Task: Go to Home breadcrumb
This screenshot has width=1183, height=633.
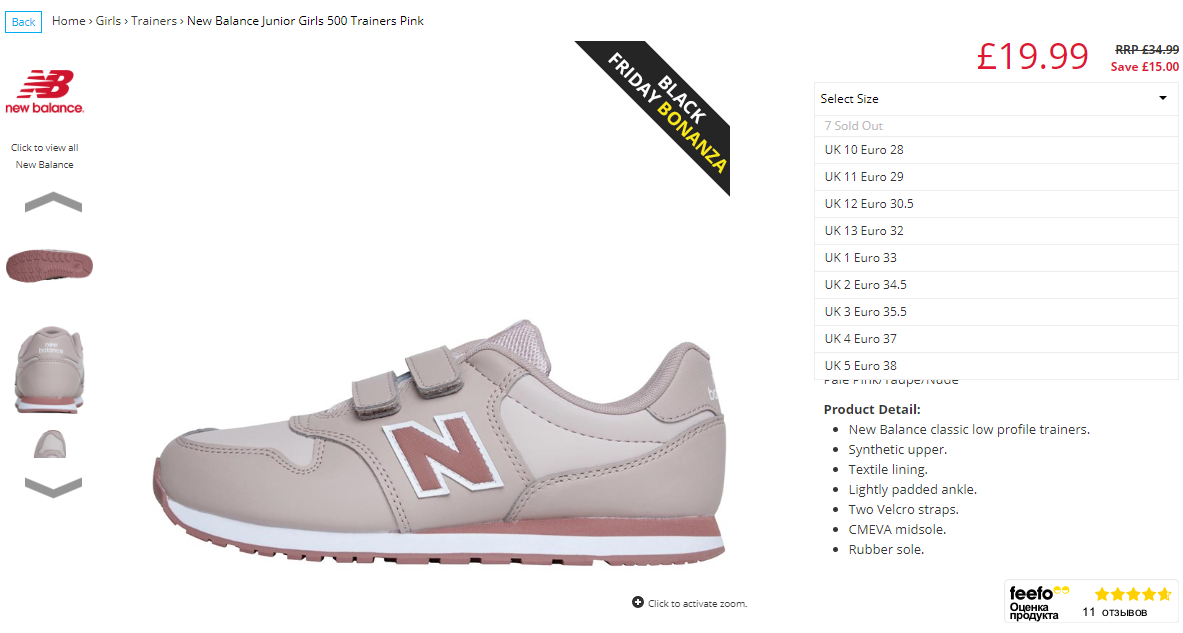Action: point(69,21)
